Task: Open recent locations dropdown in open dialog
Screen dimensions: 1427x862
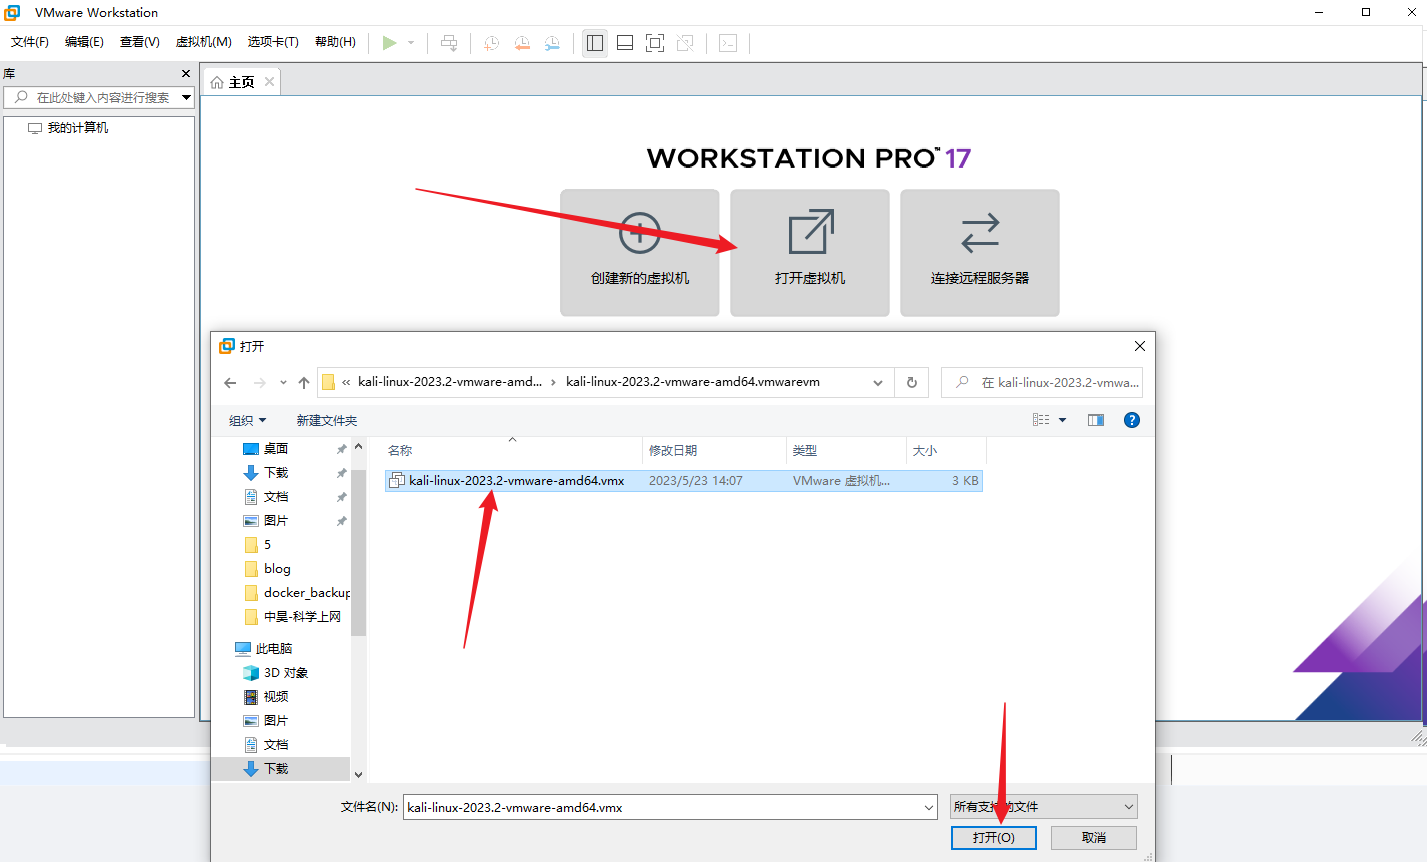Action: 283,383
